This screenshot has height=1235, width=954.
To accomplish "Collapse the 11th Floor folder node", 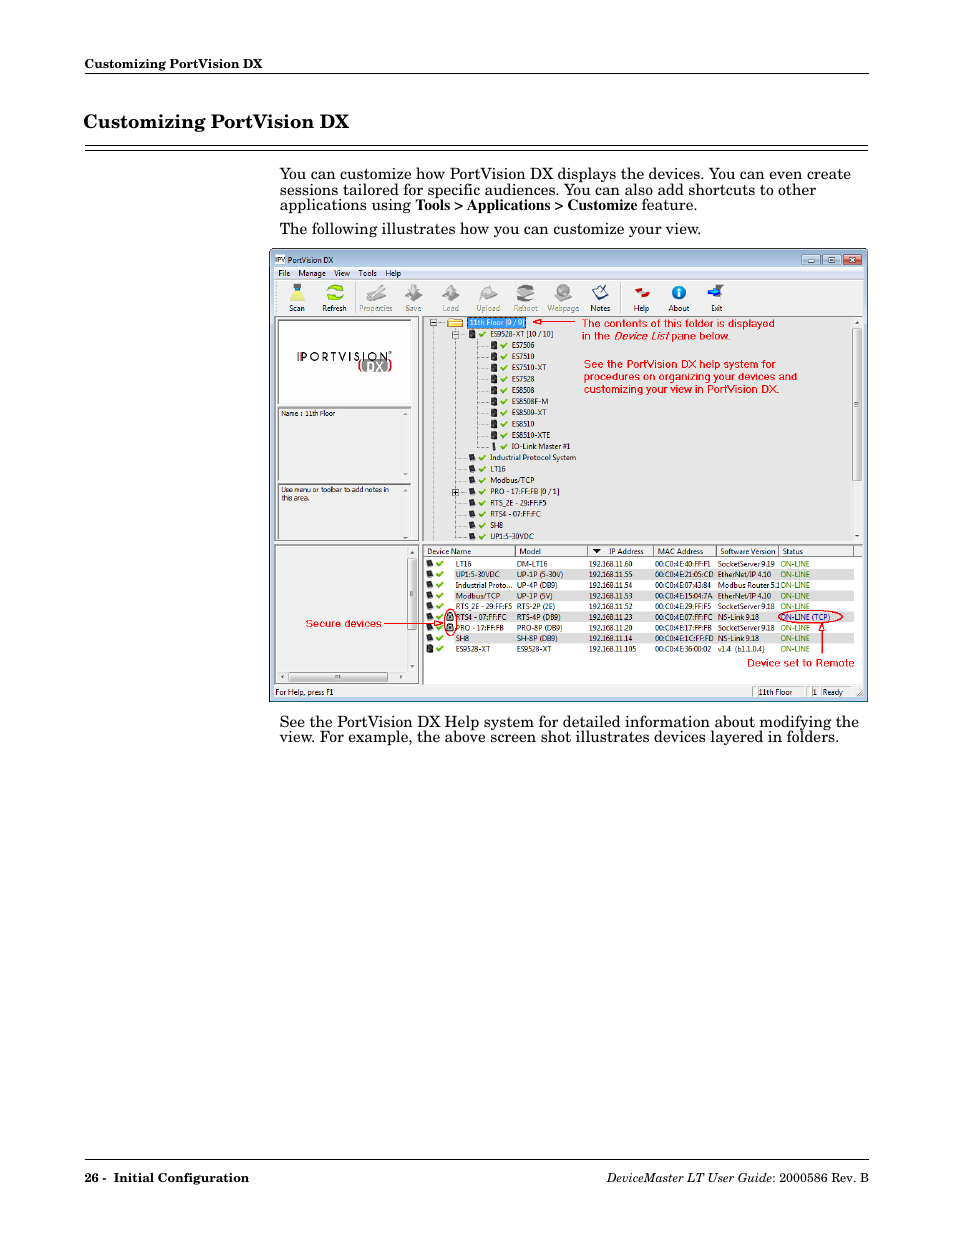I will 434,323.
